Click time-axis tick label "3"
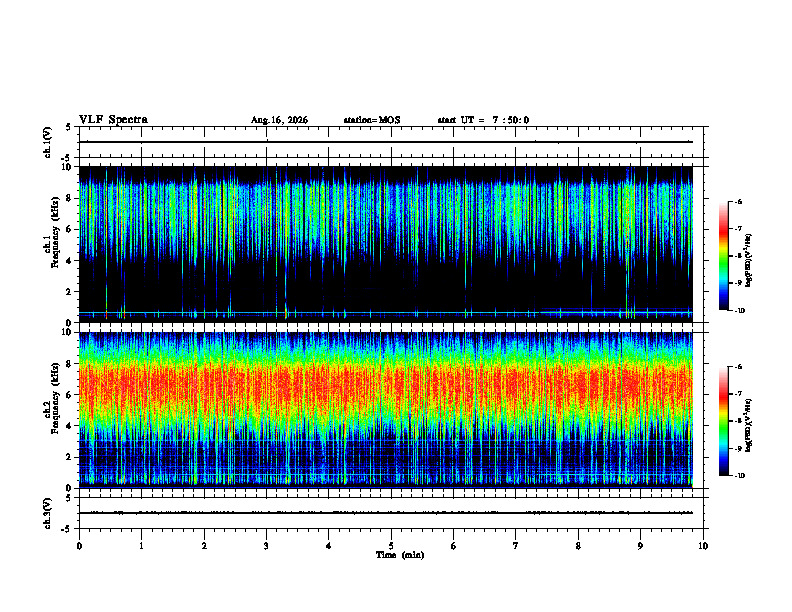The height and width of the screenshot is (612, 792). pos(266,546)
